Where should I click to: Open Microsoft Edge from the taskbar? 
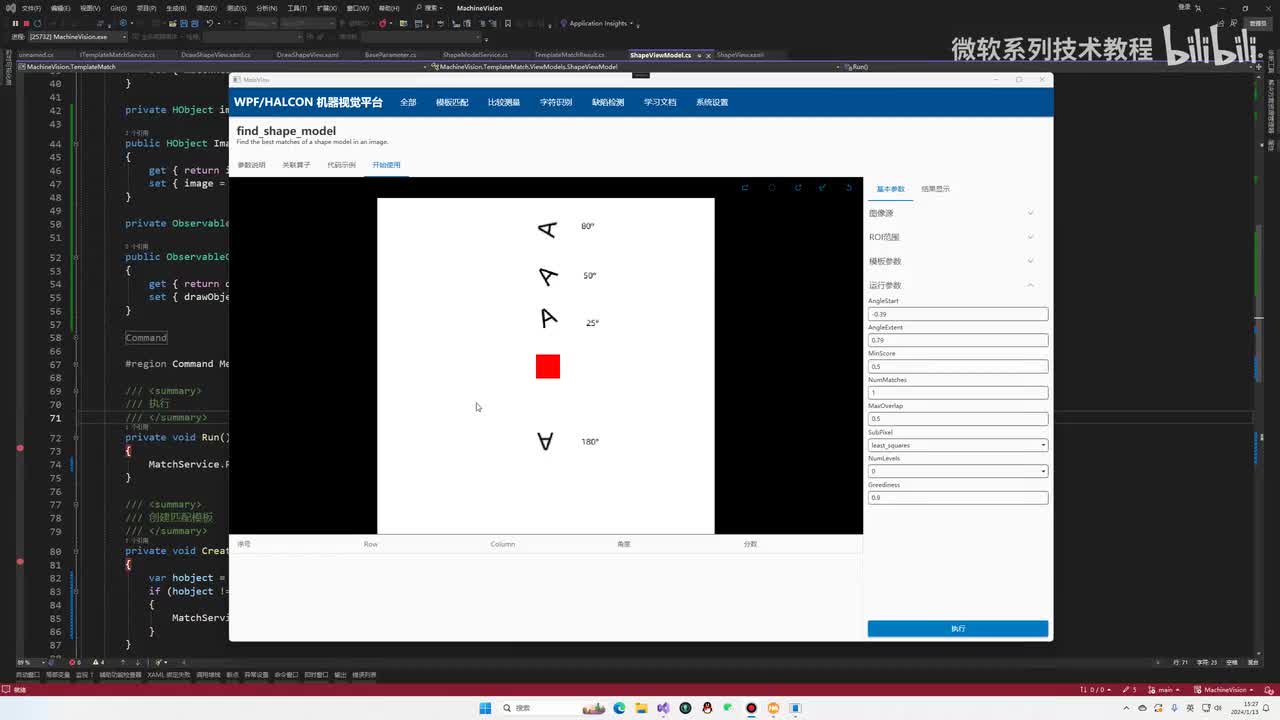[619, 708]
